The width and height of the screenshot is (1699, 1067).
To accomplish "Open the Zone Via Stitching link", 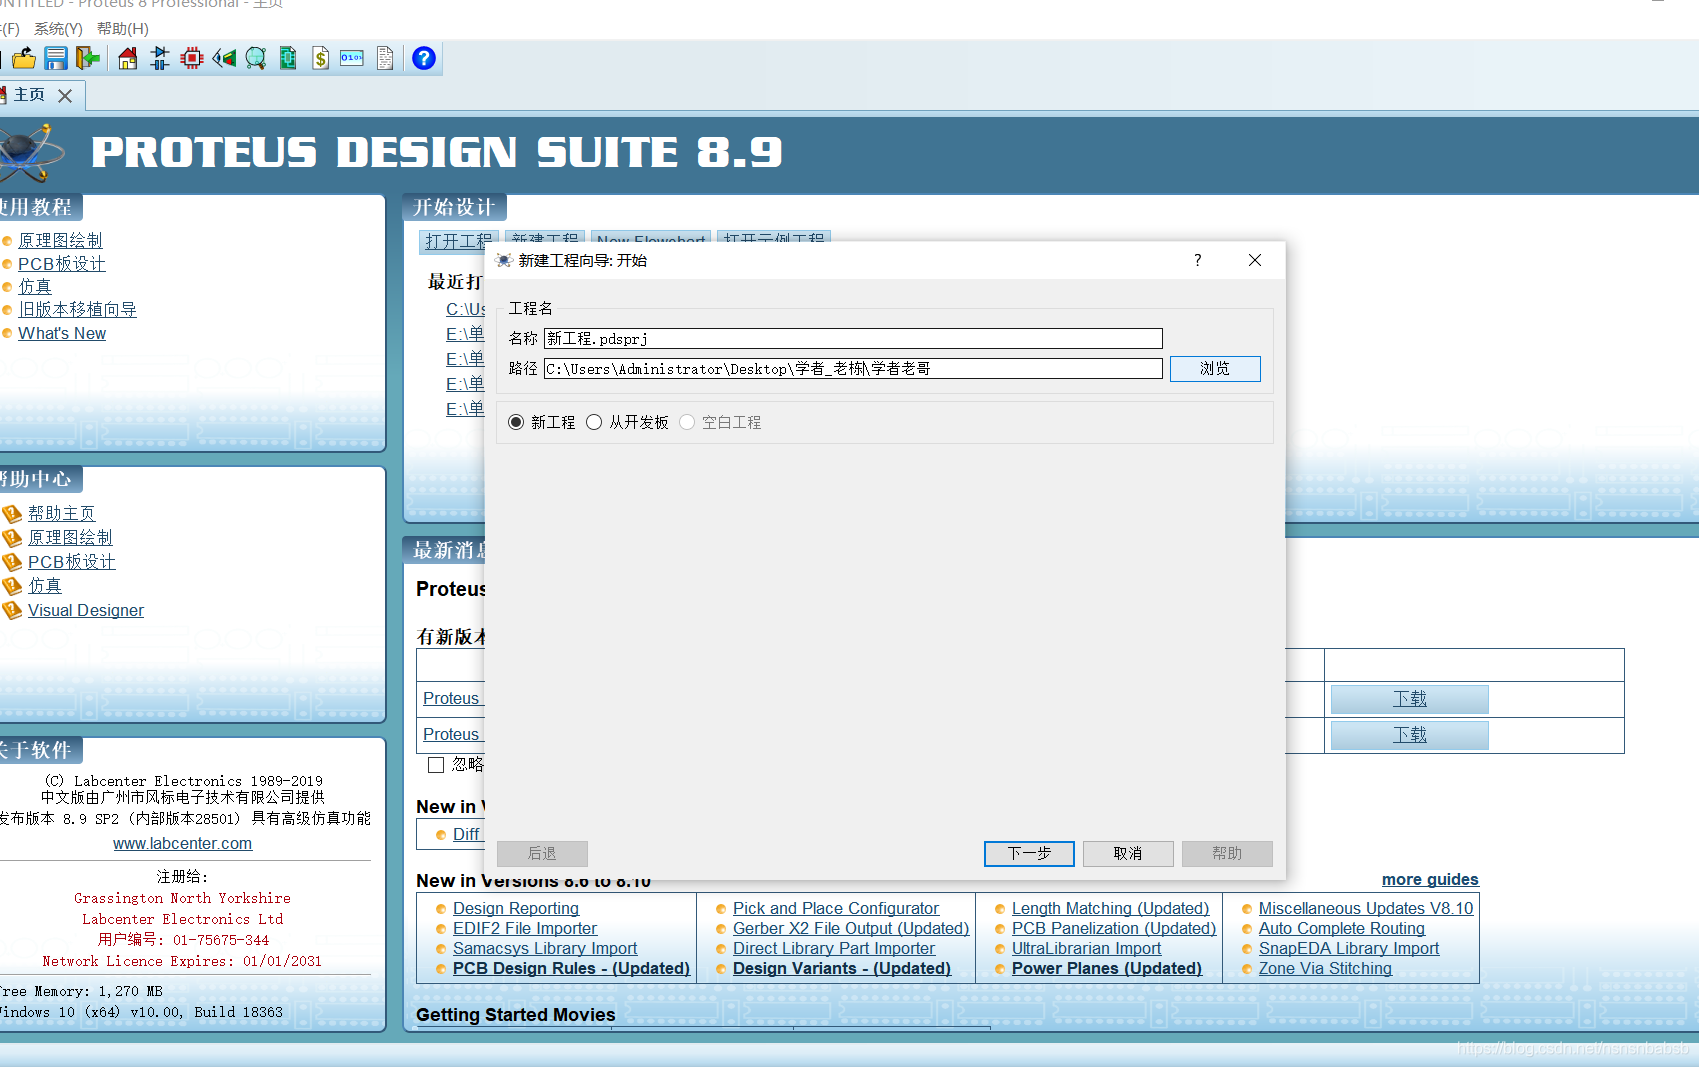I will (1325, 968).
